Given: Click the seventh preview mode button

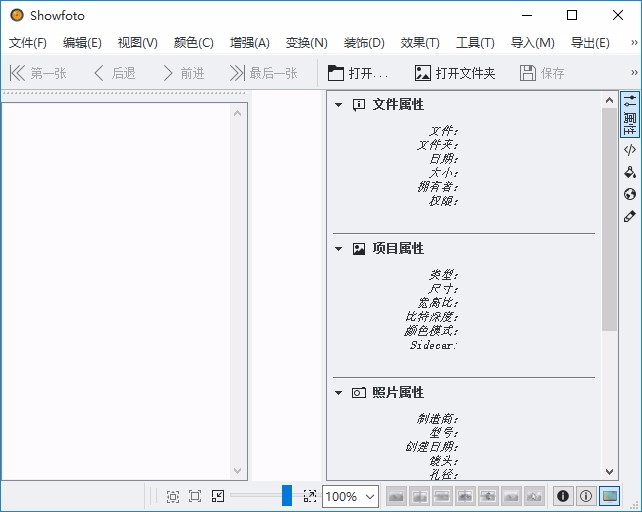Looking at the screenshot, I should coord(534,496).
